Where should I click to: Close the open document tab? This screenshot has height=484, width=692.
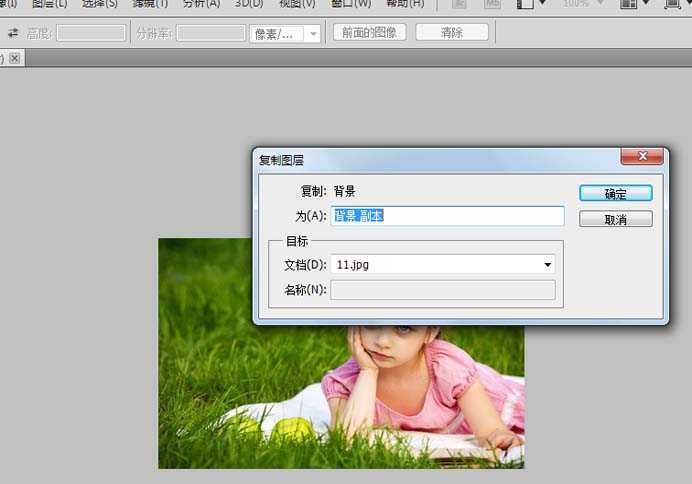[x=15, y=59]
